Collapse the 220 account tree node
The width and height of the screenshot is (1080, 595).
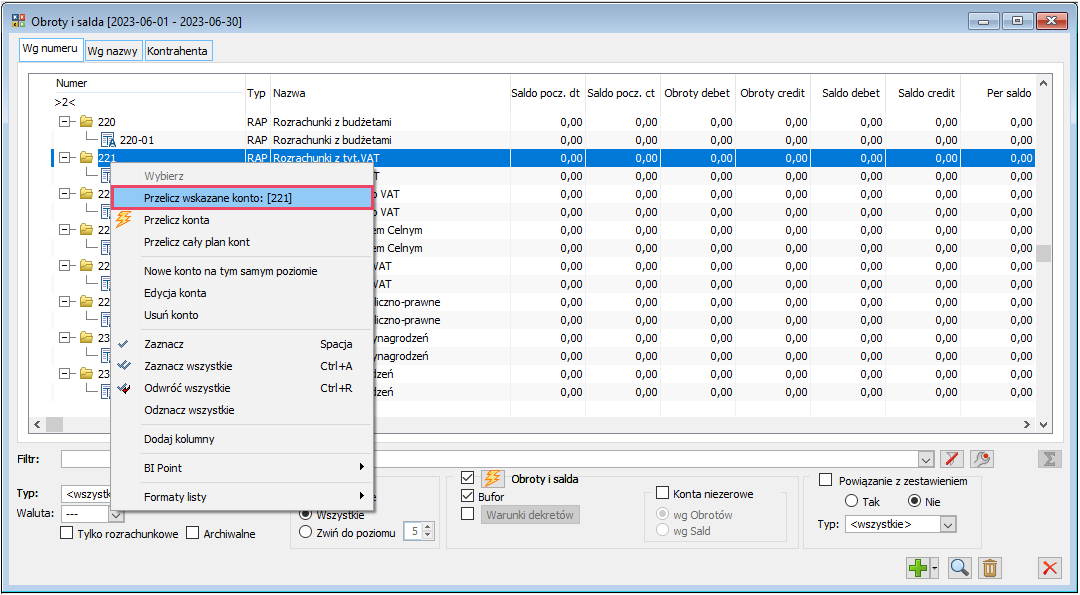[x=65, y=123]
